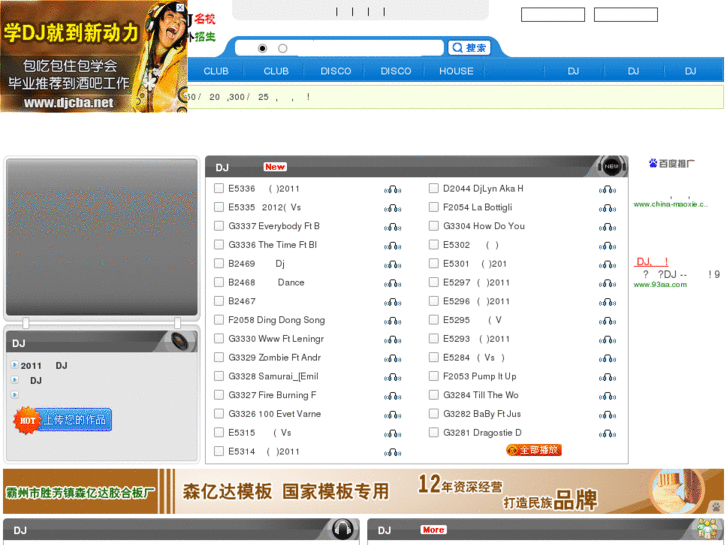Headphone icon beside F2054 La Bottigli
Viewport: 727px width, 545px height.
pyautogui.click(x=607, y=209)
